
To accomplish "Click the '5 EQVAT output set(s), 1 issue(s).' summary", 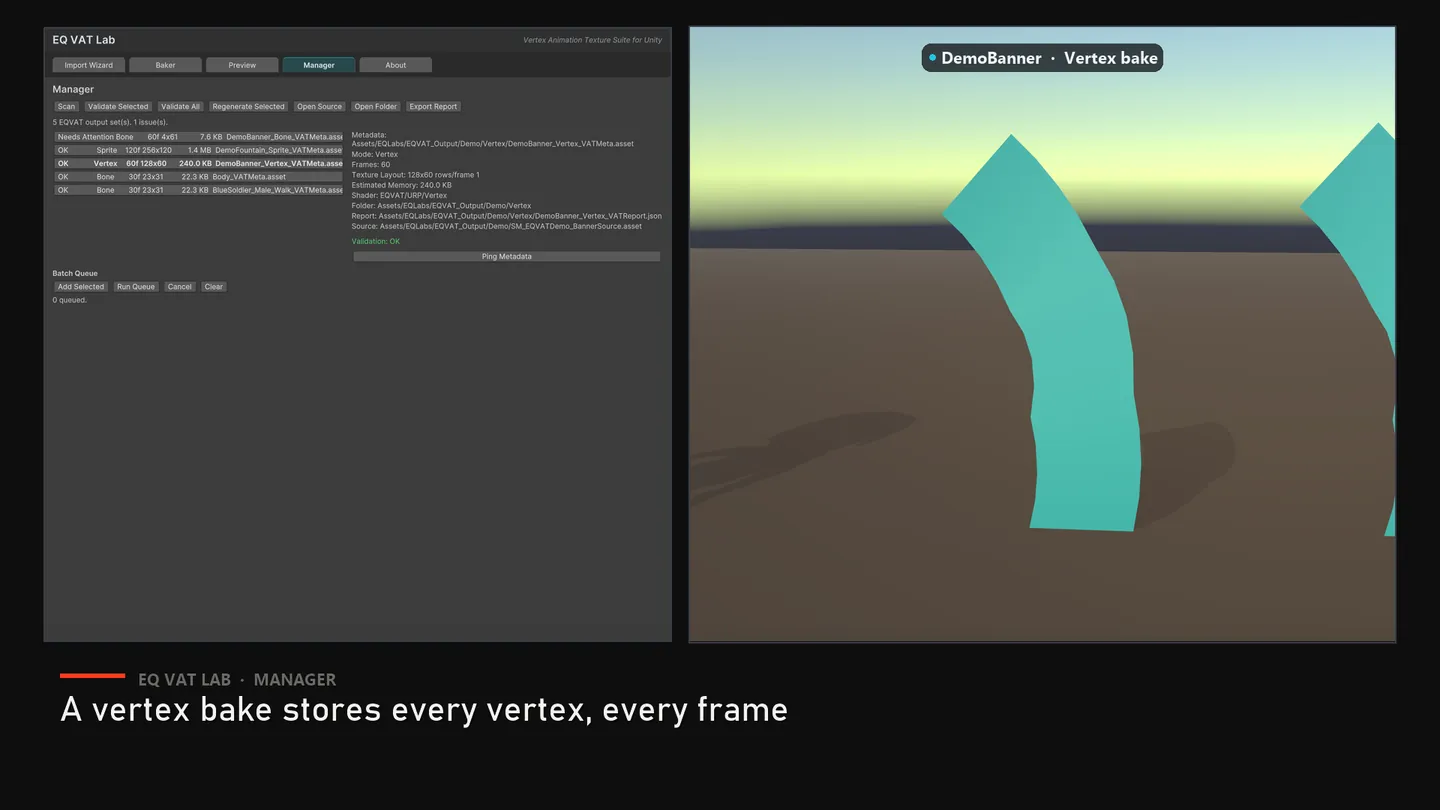I will point(110,122).
